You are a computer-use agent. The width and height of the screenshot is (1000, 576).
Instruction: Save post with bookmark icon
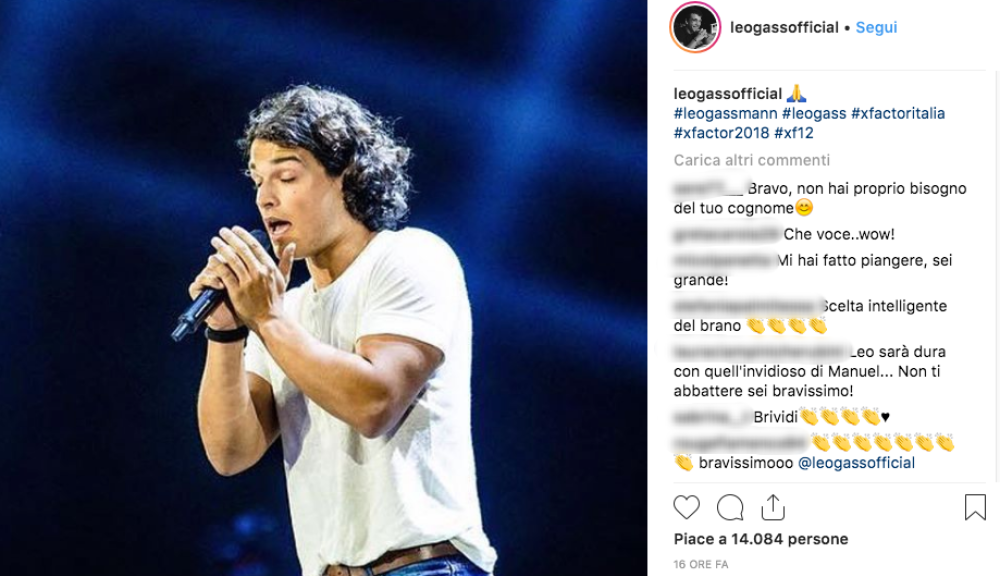click(975, 508)
